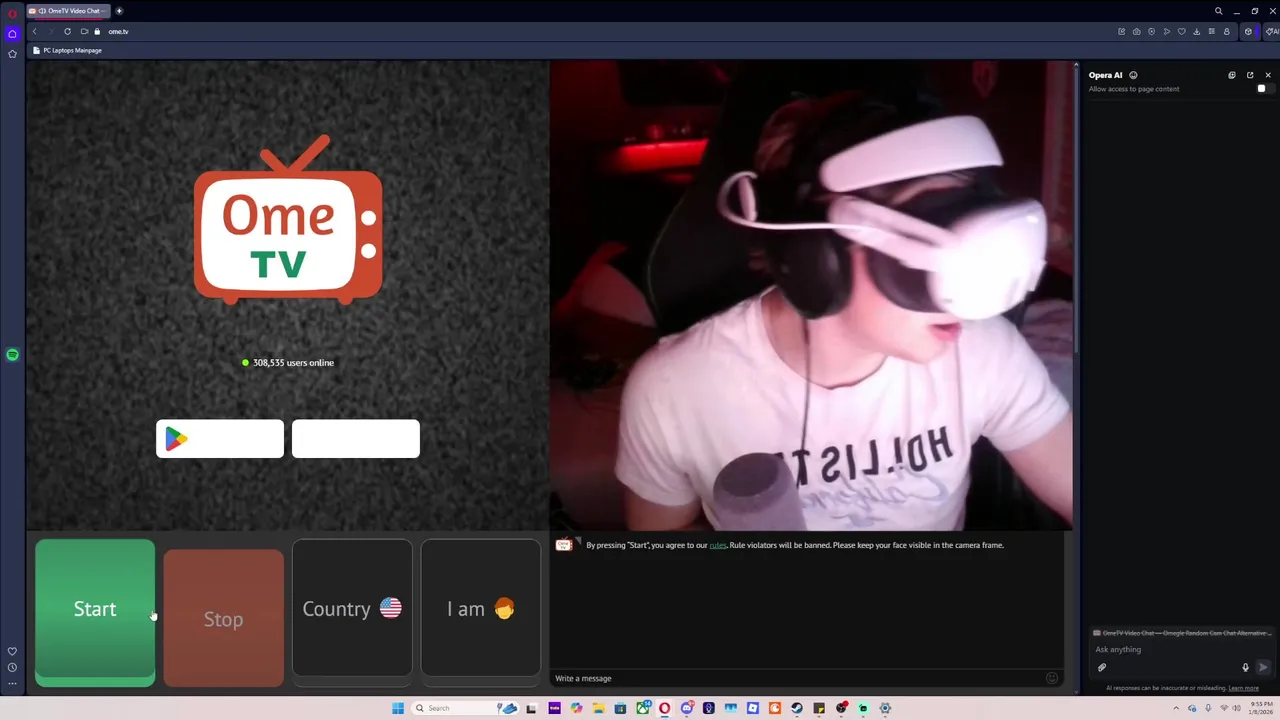Open the Windows Start menu
Screen dimensions: 1280x720
coord(398,708)
